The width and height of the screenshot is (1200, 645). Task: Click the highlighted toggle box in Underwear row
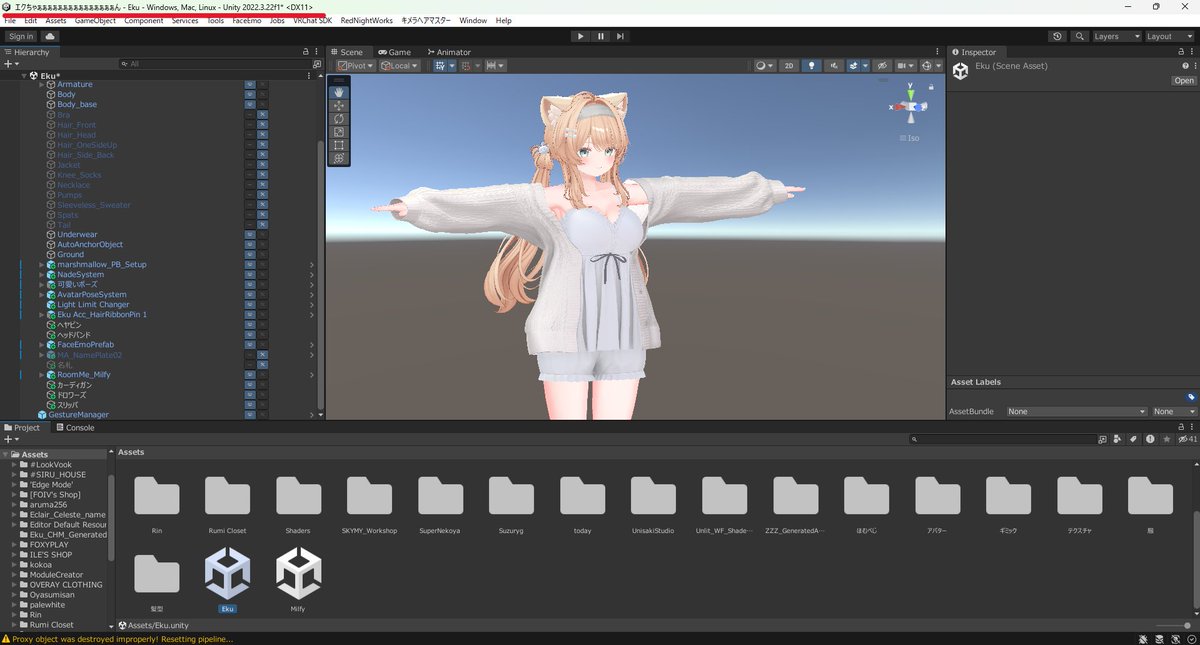(x=249, y=235)
